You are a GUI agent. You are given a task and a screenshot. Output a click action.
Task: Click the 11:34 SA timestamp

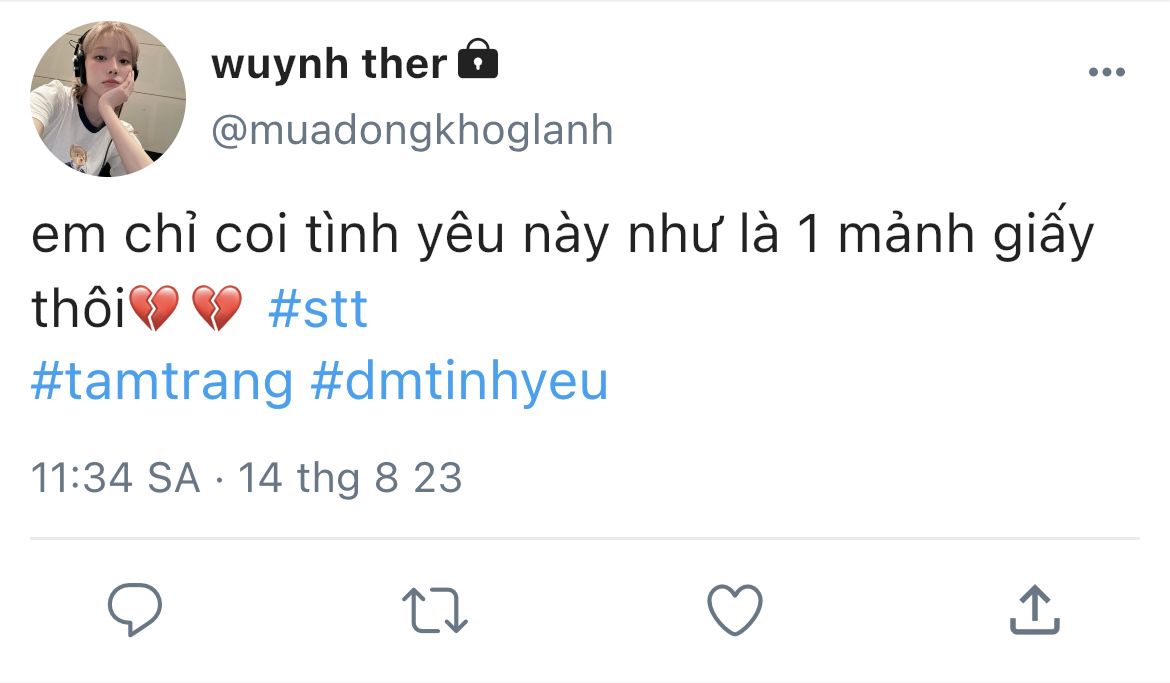[x=116, y=478]
